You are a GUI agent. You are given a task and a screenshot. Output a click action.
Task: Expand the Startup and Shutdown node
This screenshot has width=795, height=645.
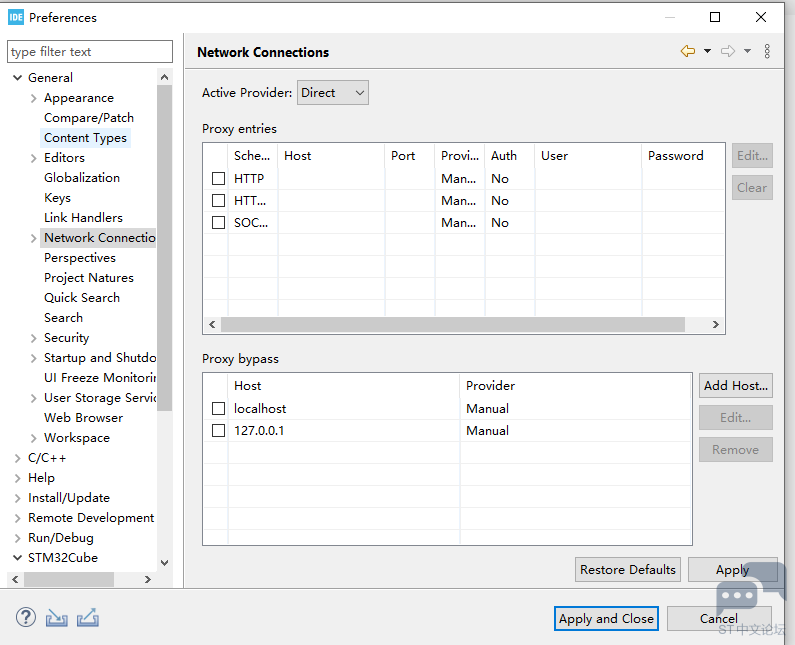click(33, 358)
